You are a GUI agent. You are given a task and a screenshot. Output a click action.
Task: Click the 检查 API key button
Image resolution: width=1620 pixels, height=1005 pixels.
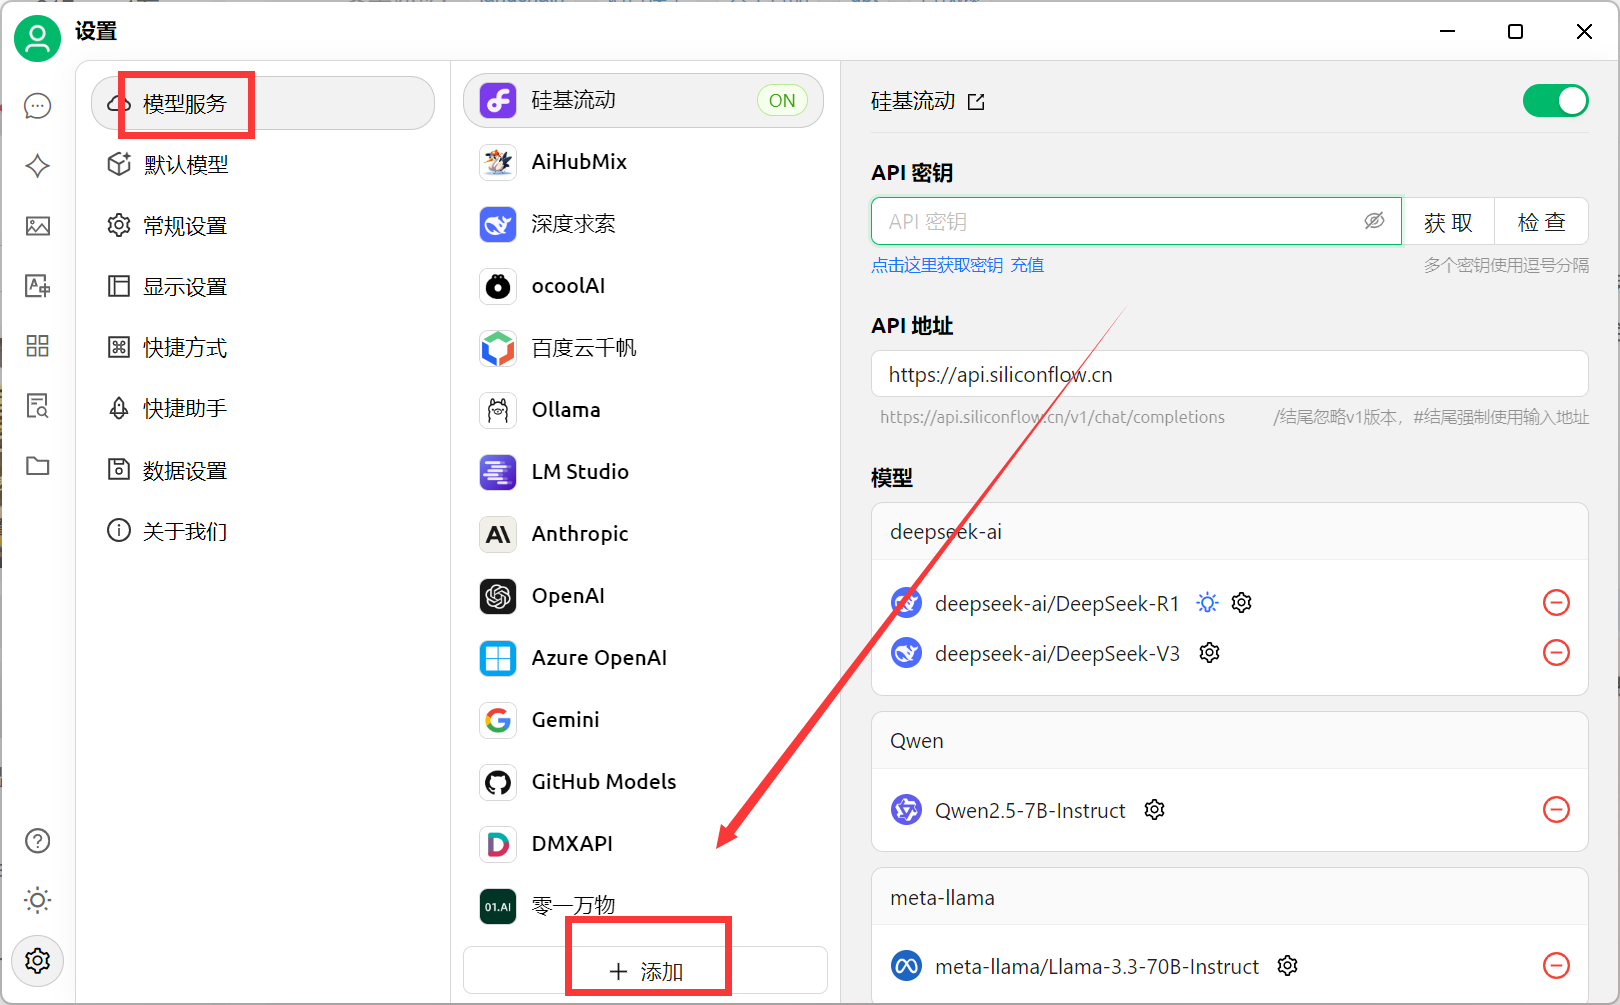pyautogui.click(x=1541, y=221)
